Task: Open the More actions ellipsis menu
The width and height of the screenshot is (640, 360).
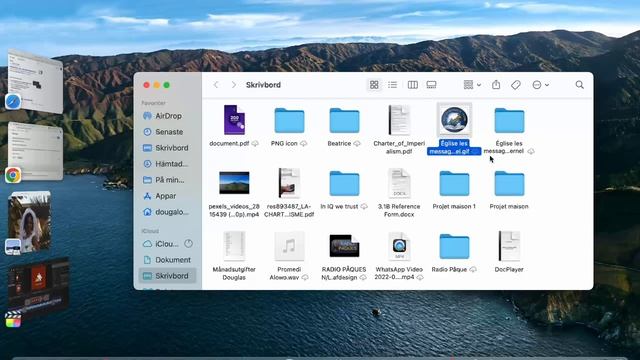Action: click(540, 84)
